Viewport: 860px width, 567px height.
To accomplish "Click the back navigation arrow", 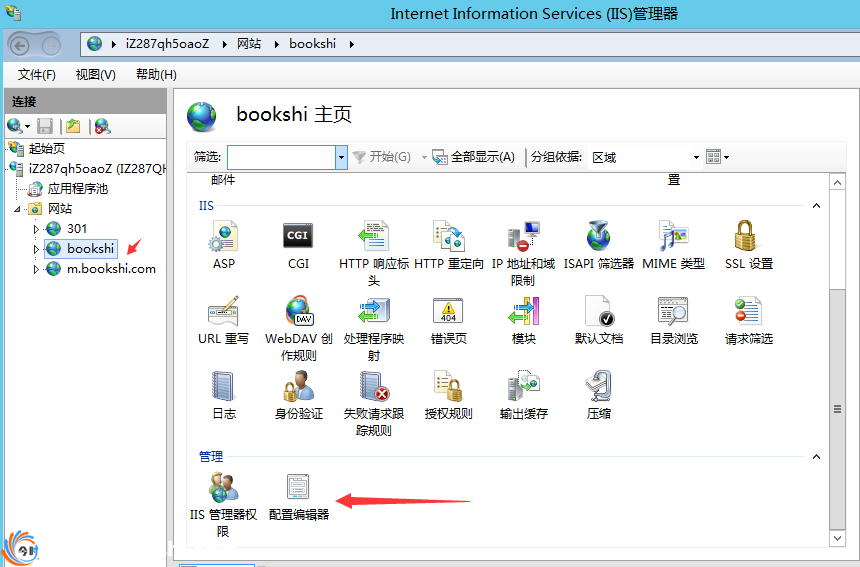I will [x=20, y=45].
